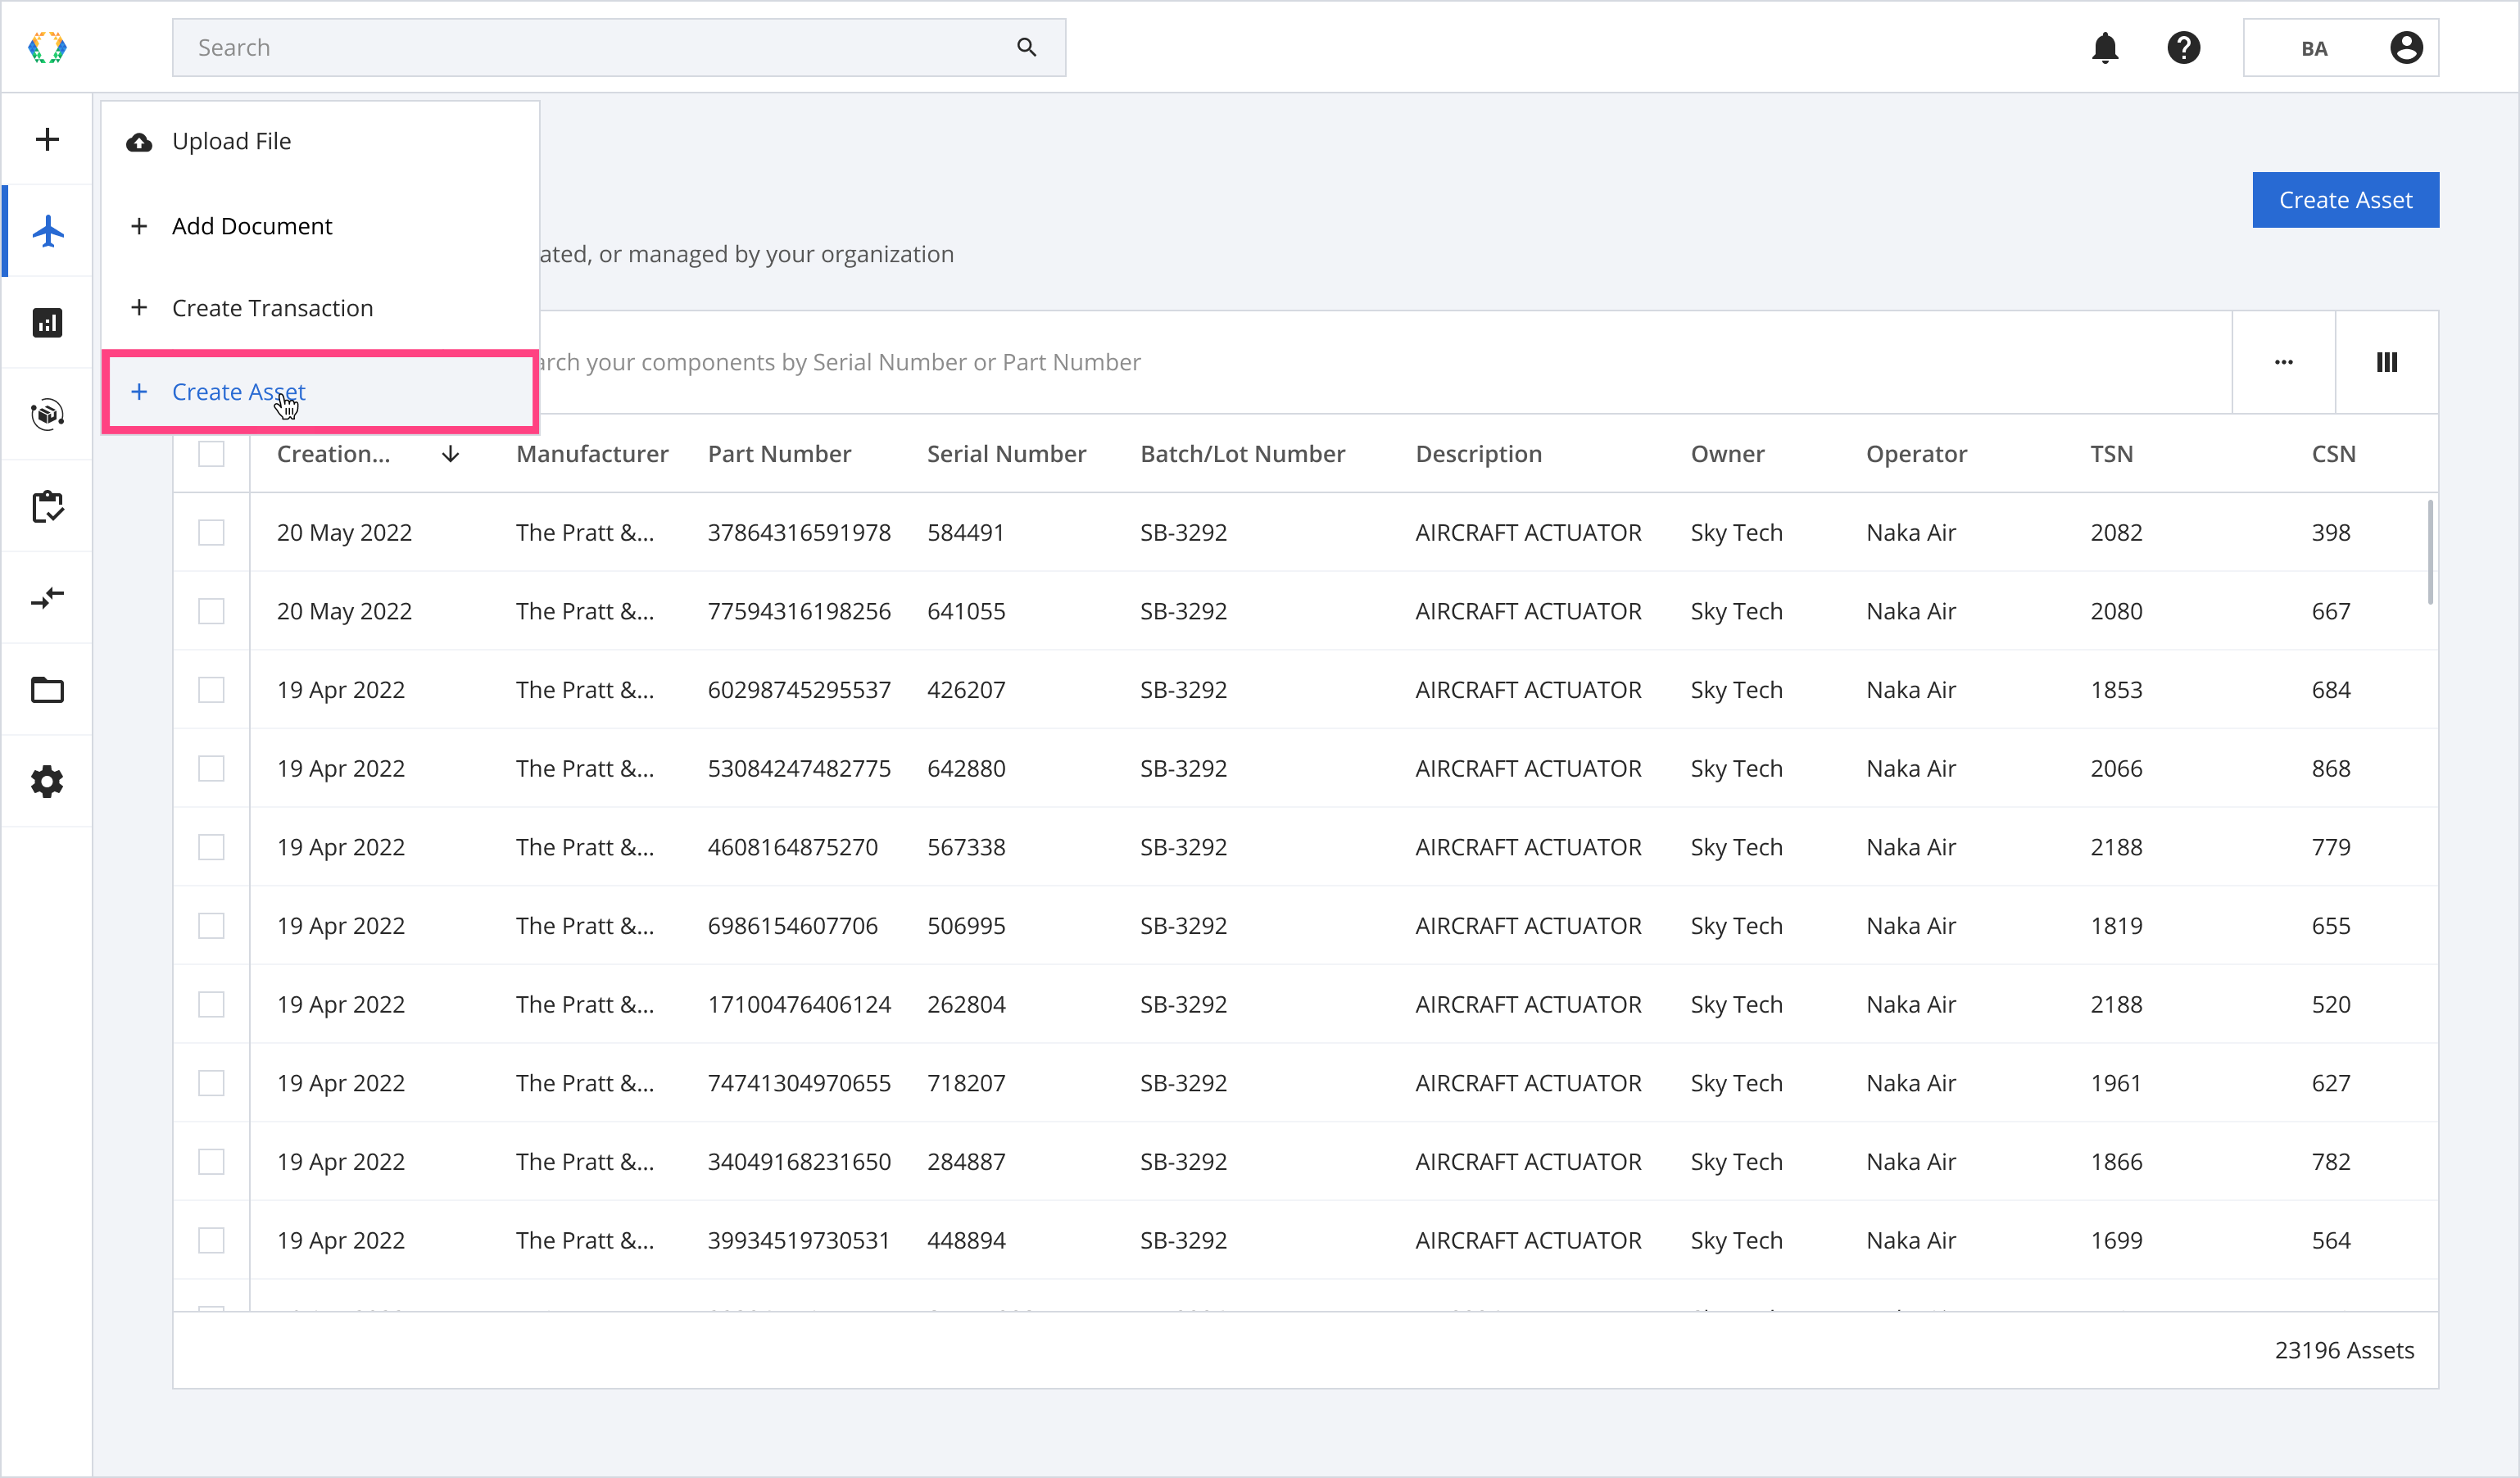This screenshot has height=1478, width=2520.
Task: Click the Description column header
Action: (x=1478, y=454)
